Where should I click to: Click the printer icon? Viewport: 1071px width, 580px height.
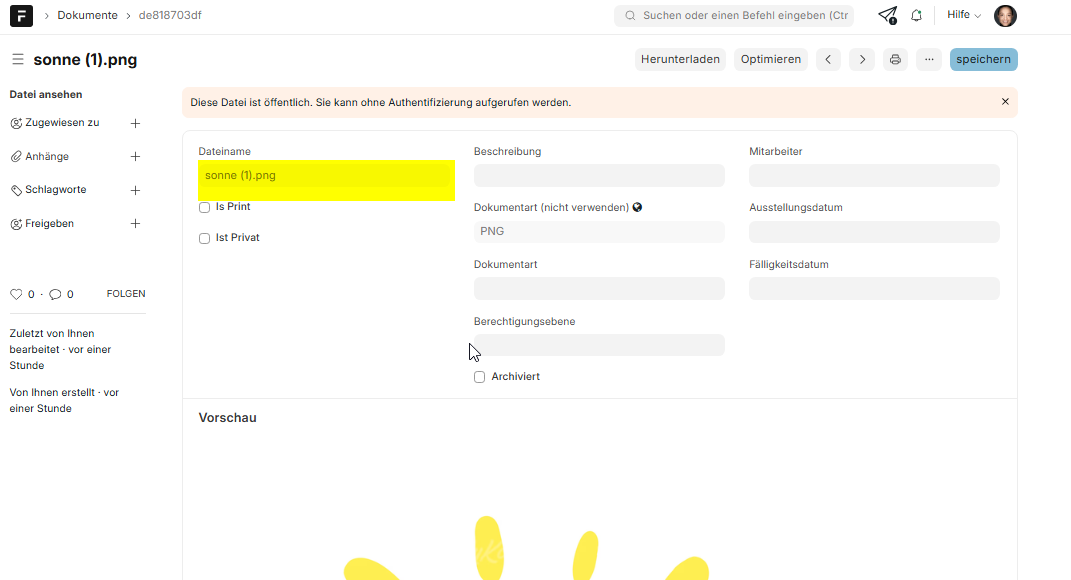[895, 60]
